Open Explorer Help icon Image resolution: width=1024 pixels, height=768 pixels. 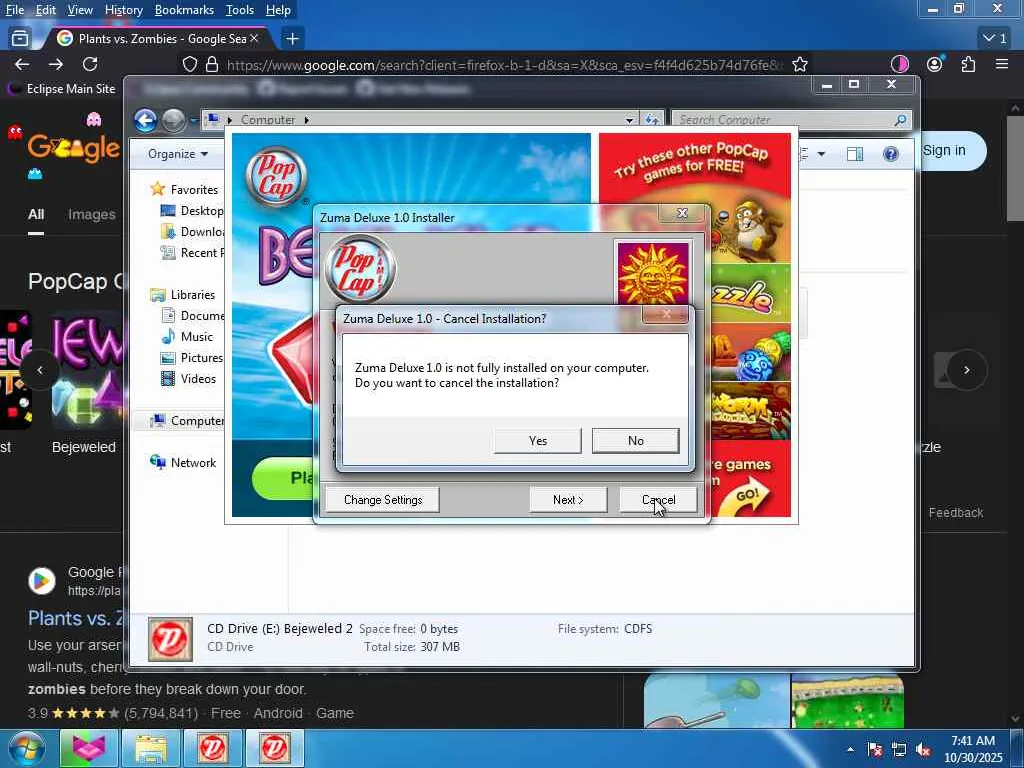[890, 154]
